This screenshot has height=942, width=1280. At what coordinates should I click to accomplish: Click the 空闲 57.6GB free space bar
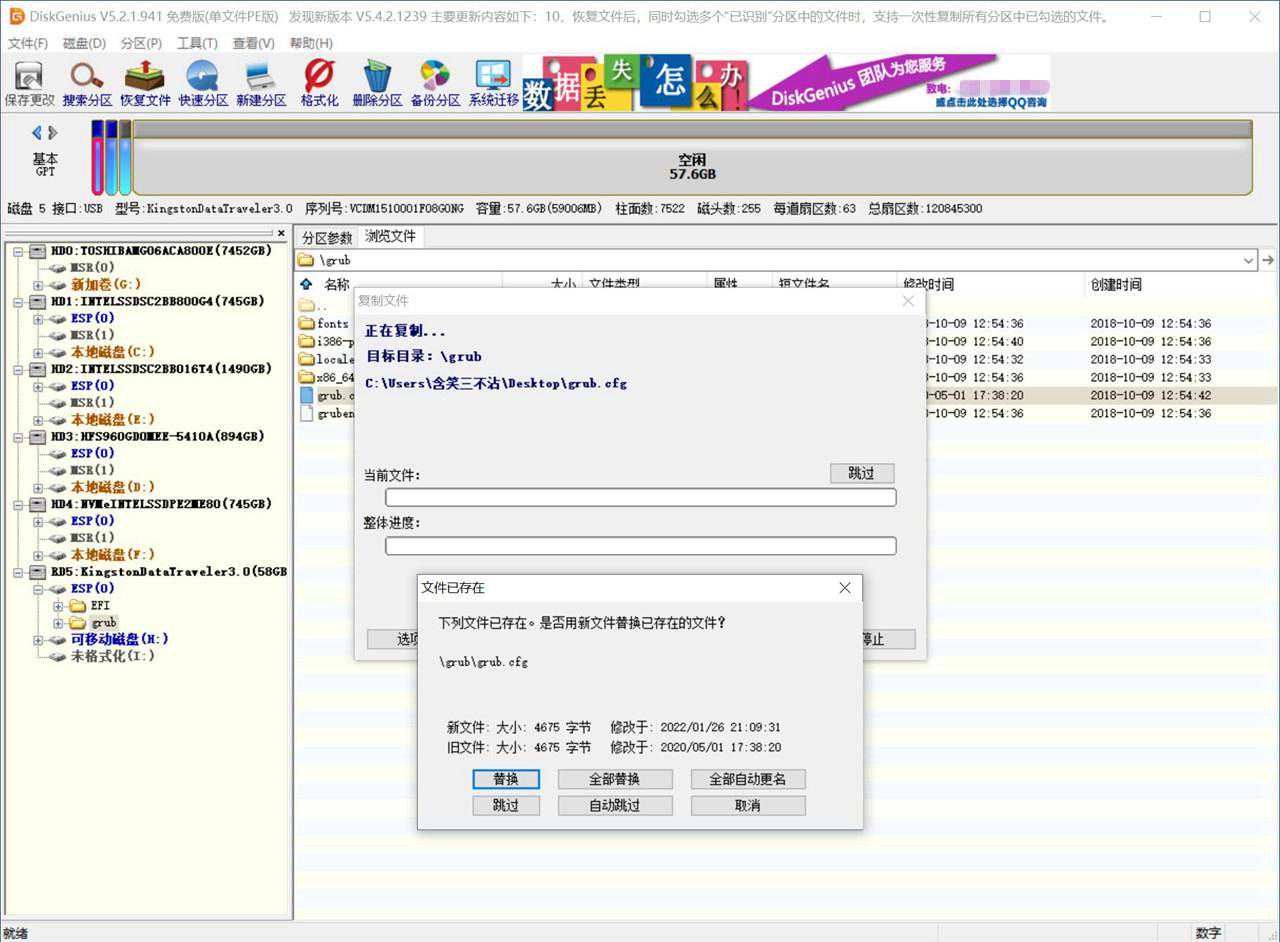(x=692, y=166)
